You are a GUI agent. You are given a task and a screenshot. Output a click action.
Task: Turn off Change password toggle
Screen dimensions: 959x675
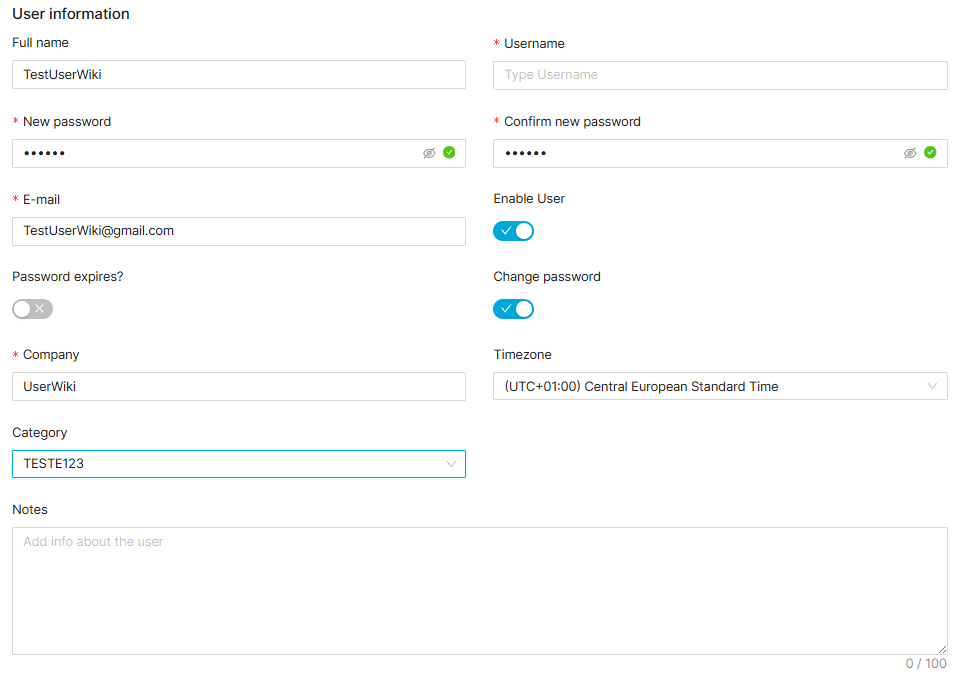pyautogui.click(x=513, y=309)
